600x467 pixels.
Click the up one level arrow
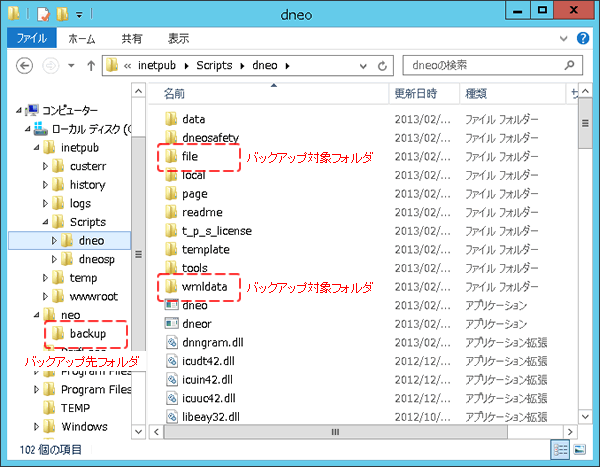point(92,66)
